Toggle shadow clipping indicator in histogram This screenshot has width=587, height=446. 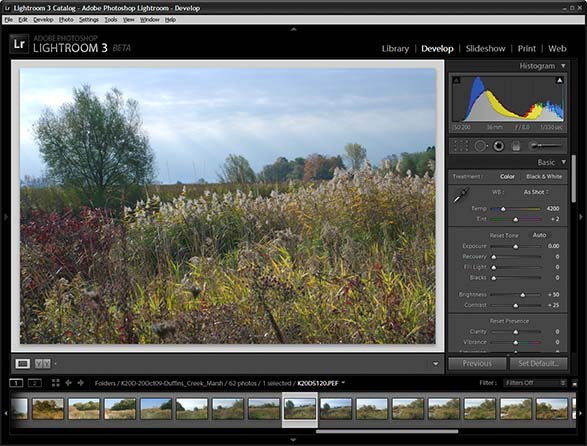tap(456, 80)
